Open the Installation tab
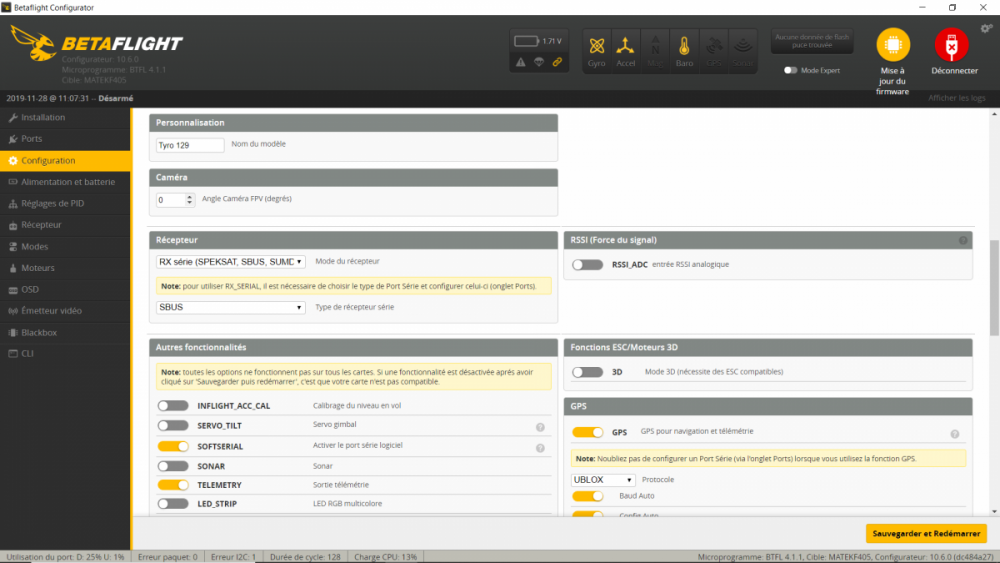The width and height of the screenshot is (1000, 563). coord(65,117)
